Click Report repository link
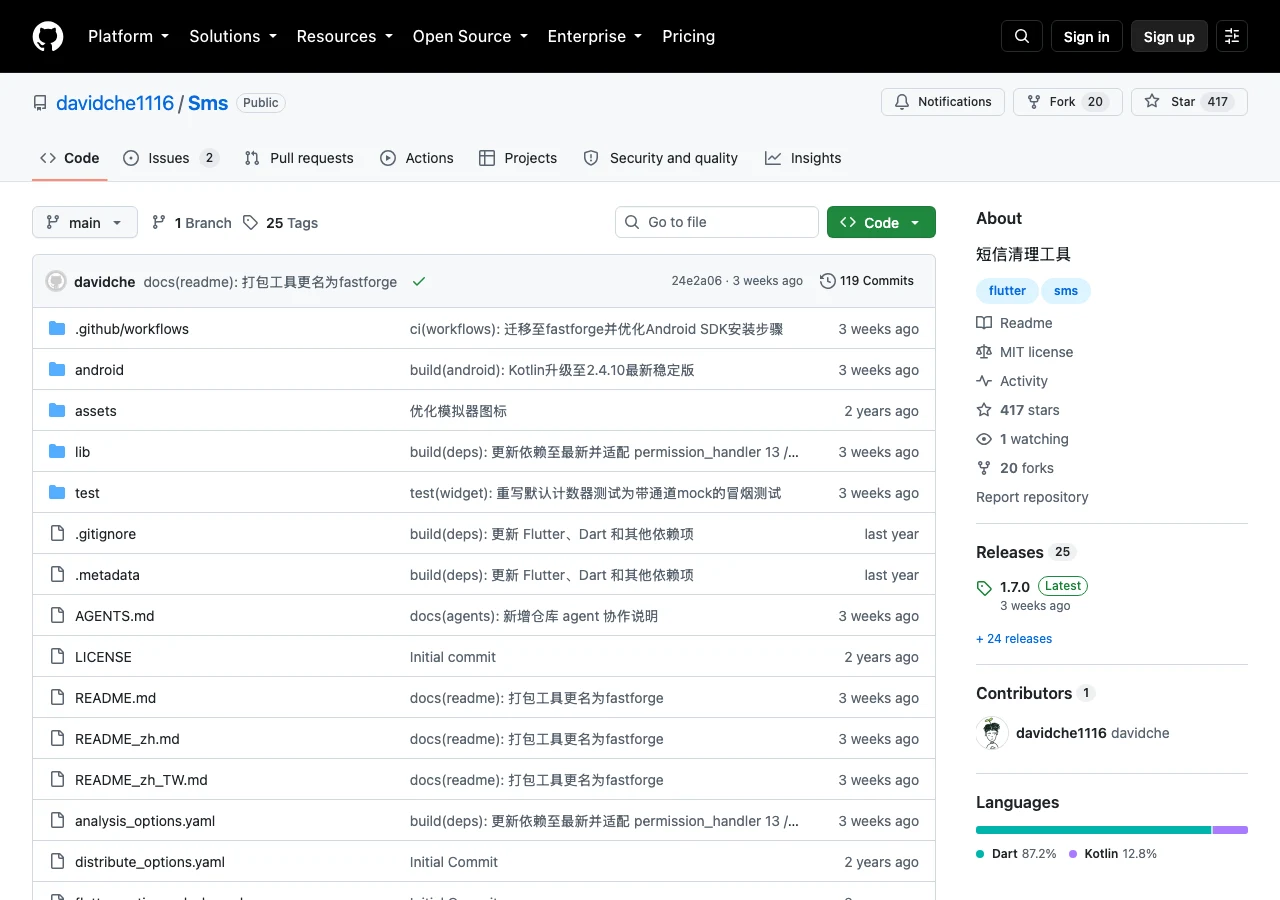Viewport: 1280px width, 900px height. (x=1032, y=497)
